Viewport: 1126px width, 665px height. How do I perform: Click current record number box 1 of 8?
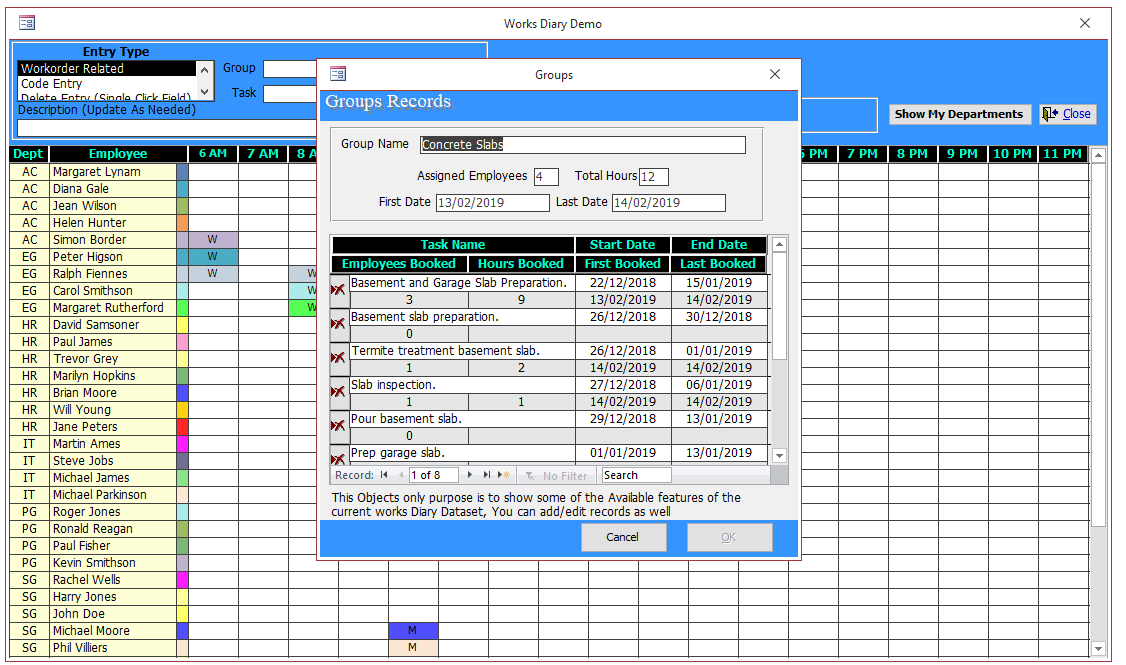coord(434,475)
